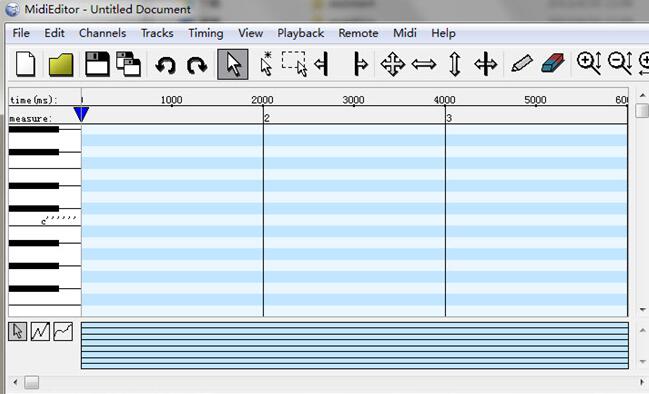
Task: Click the horizontal scrollbar thumb at bottom
Action: pyautogui.click(x=31, y=382)
